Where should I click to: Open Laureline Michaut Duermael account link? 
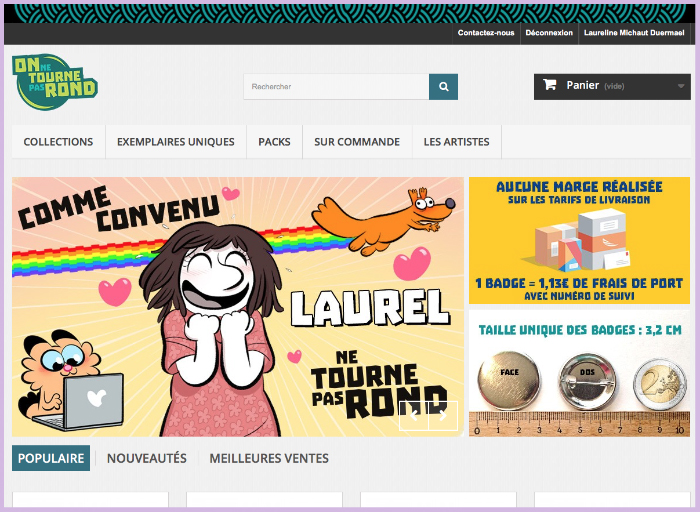pyautogui.click(x=634, y=33)
